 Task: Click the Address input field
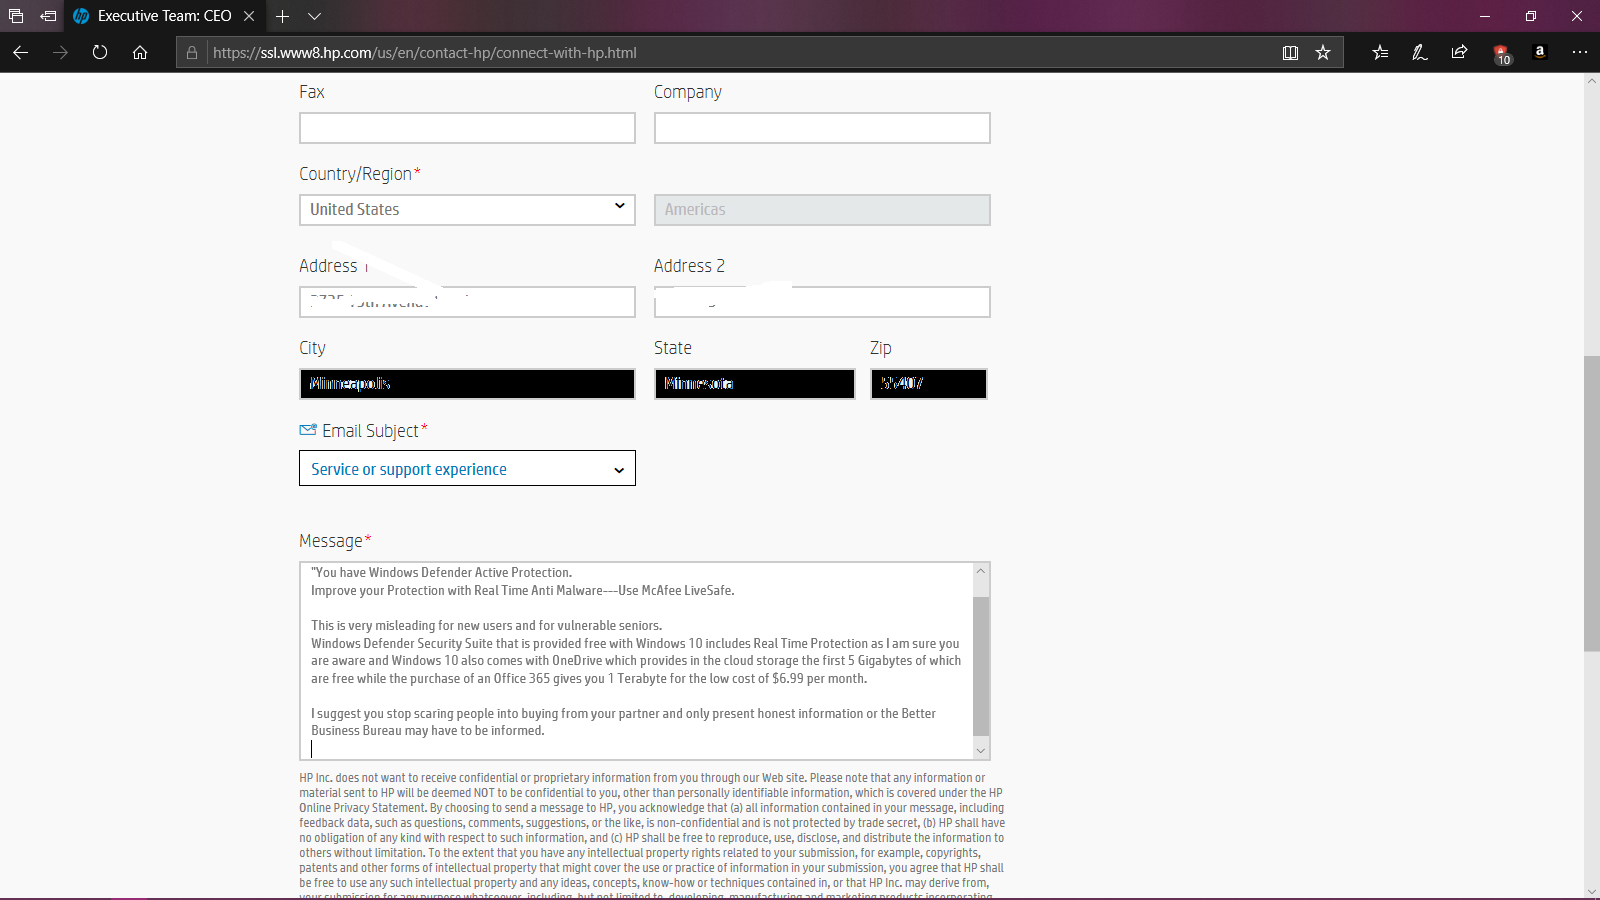click(467, 302)
